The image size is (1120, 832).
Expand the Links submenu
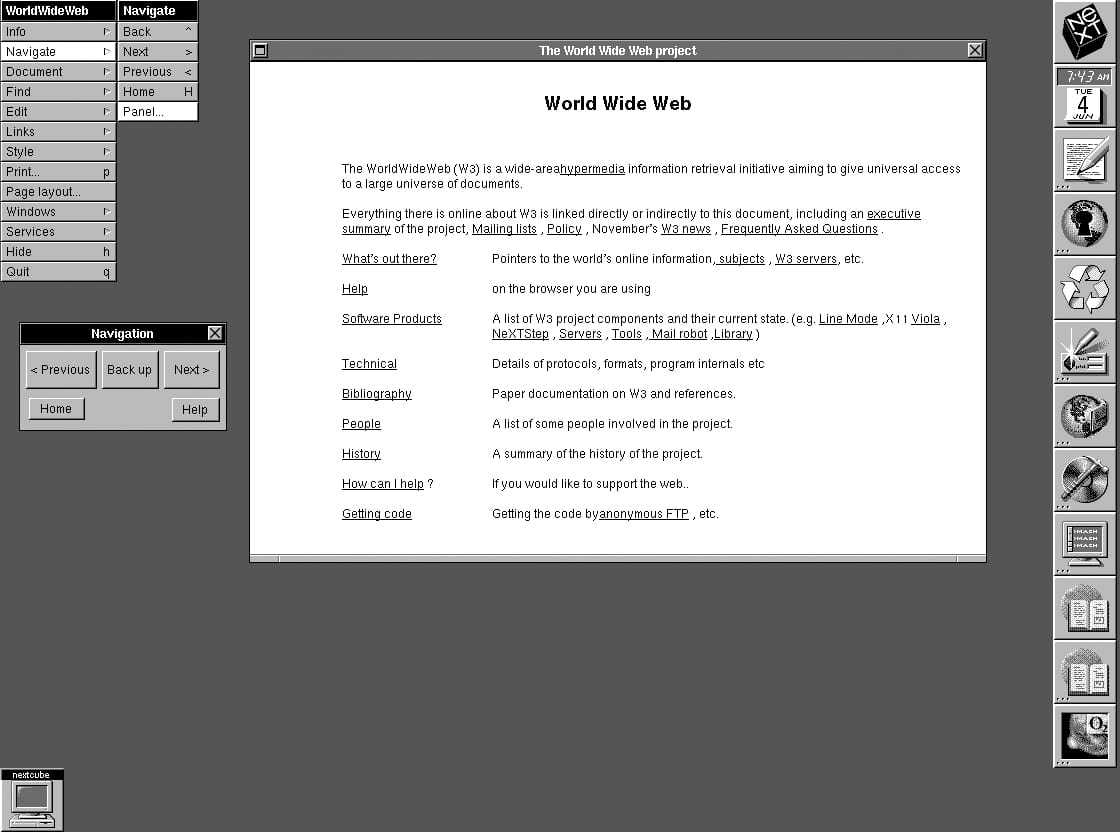tap(58, 131)
